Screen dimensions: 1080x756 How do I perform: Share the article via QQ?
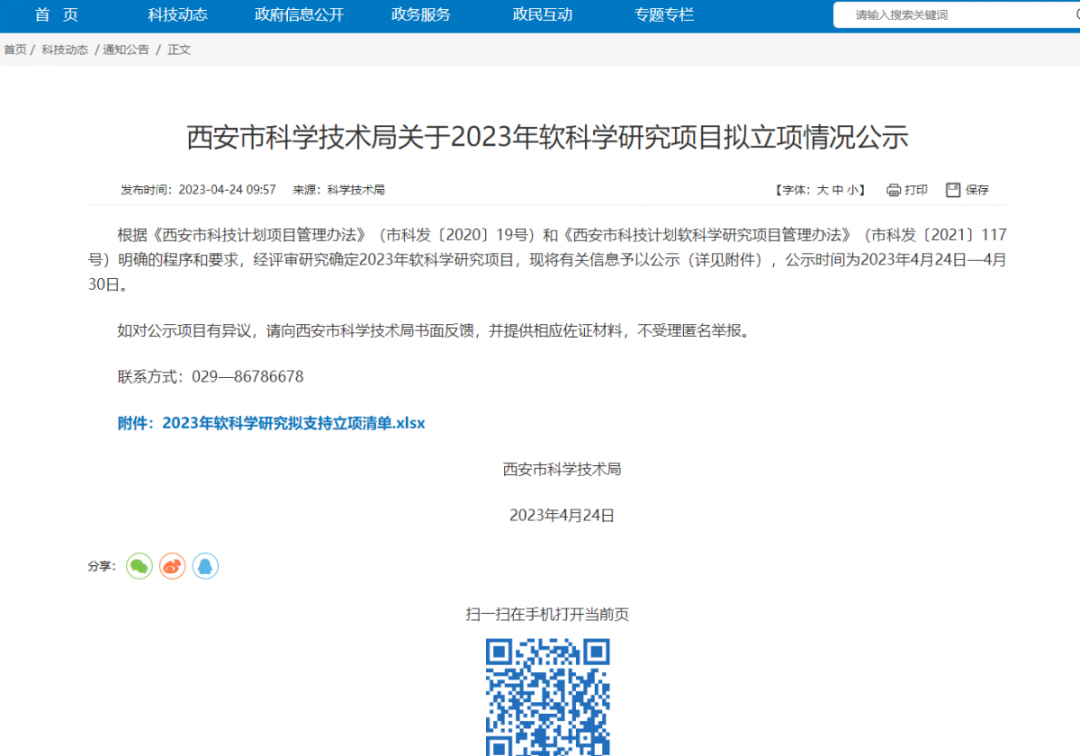click(205, 566)
